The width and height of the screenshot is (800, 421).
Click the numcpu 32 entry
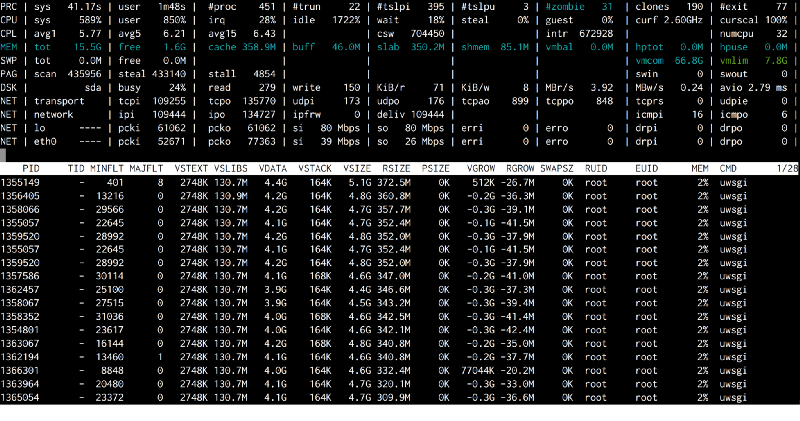(754, 34)
